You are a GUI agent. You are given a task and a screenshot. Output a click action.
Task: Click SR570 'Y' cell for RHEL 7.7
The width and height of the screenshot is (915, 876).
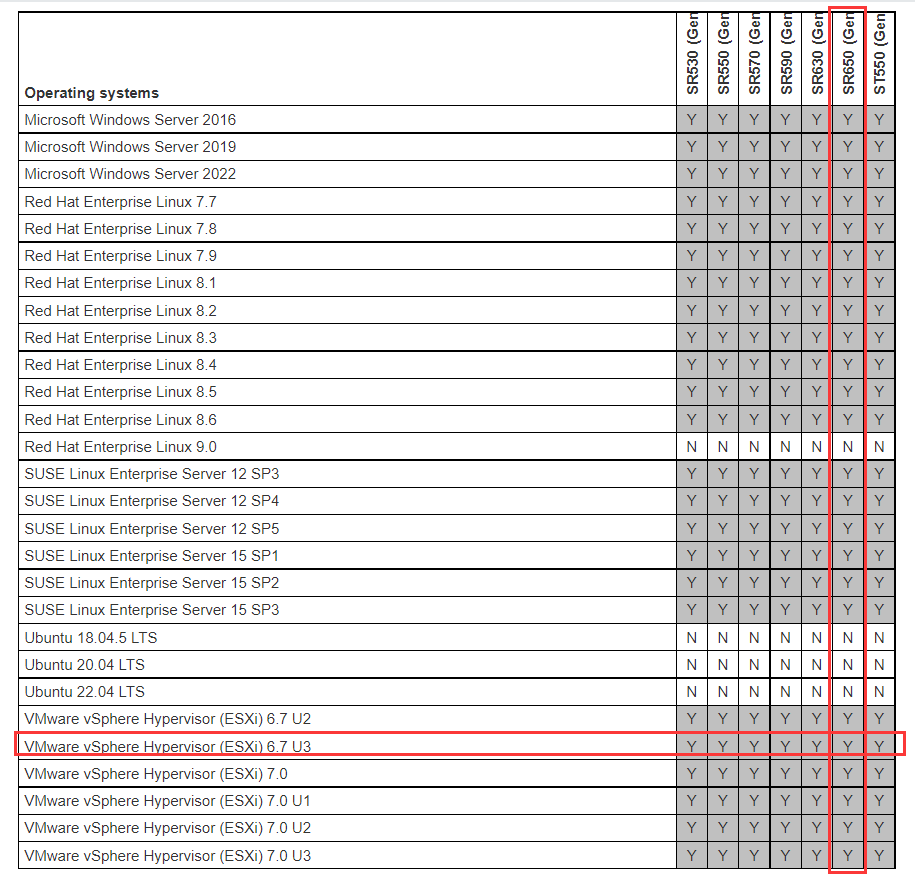[755, 201]
